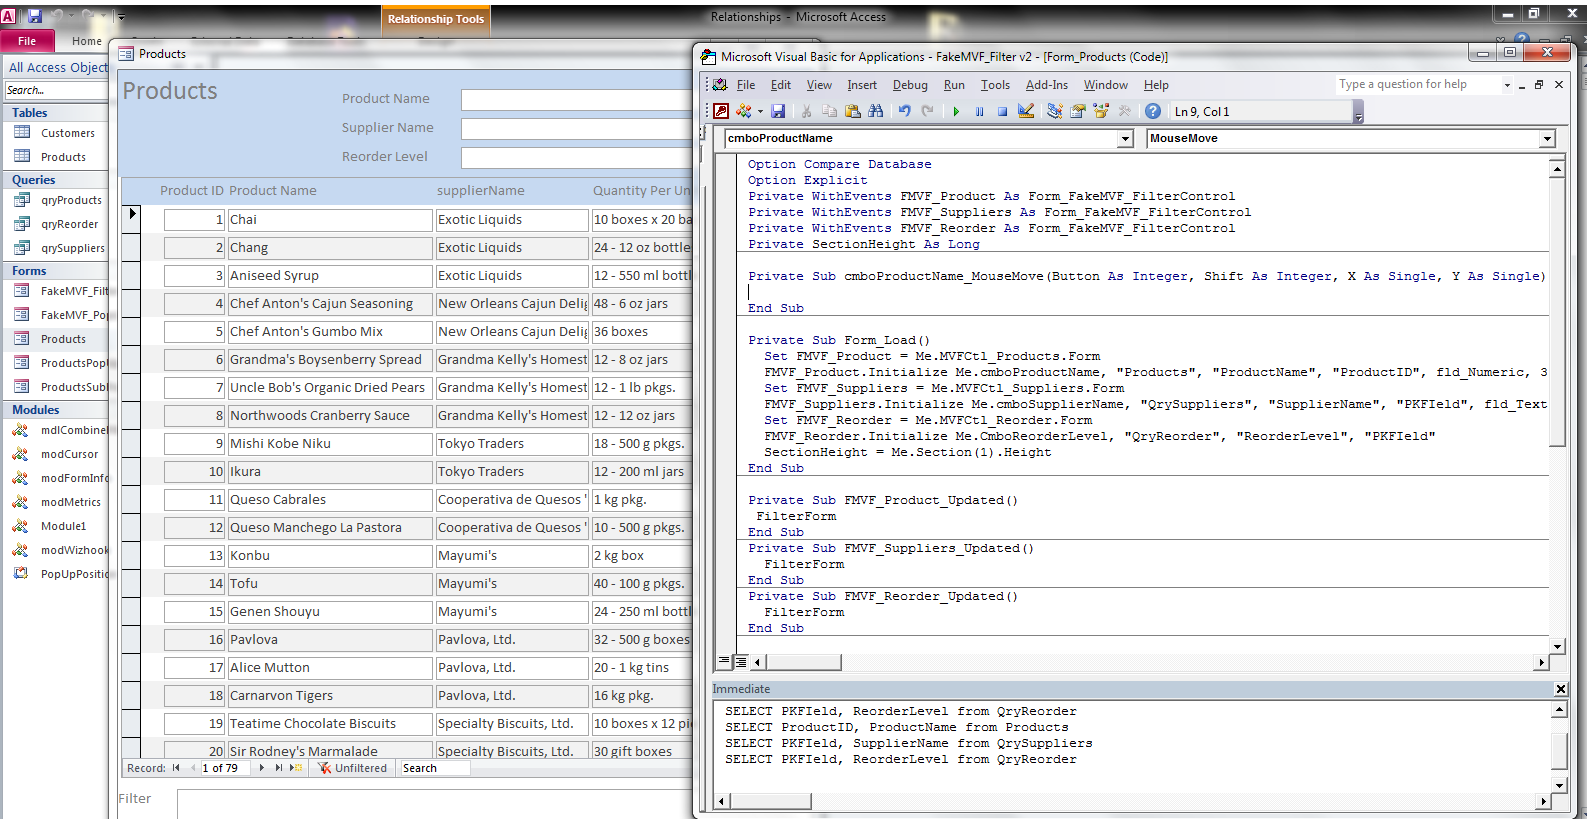
Task: Open Edit menu in VBA editor
Action: click(781, 85)
